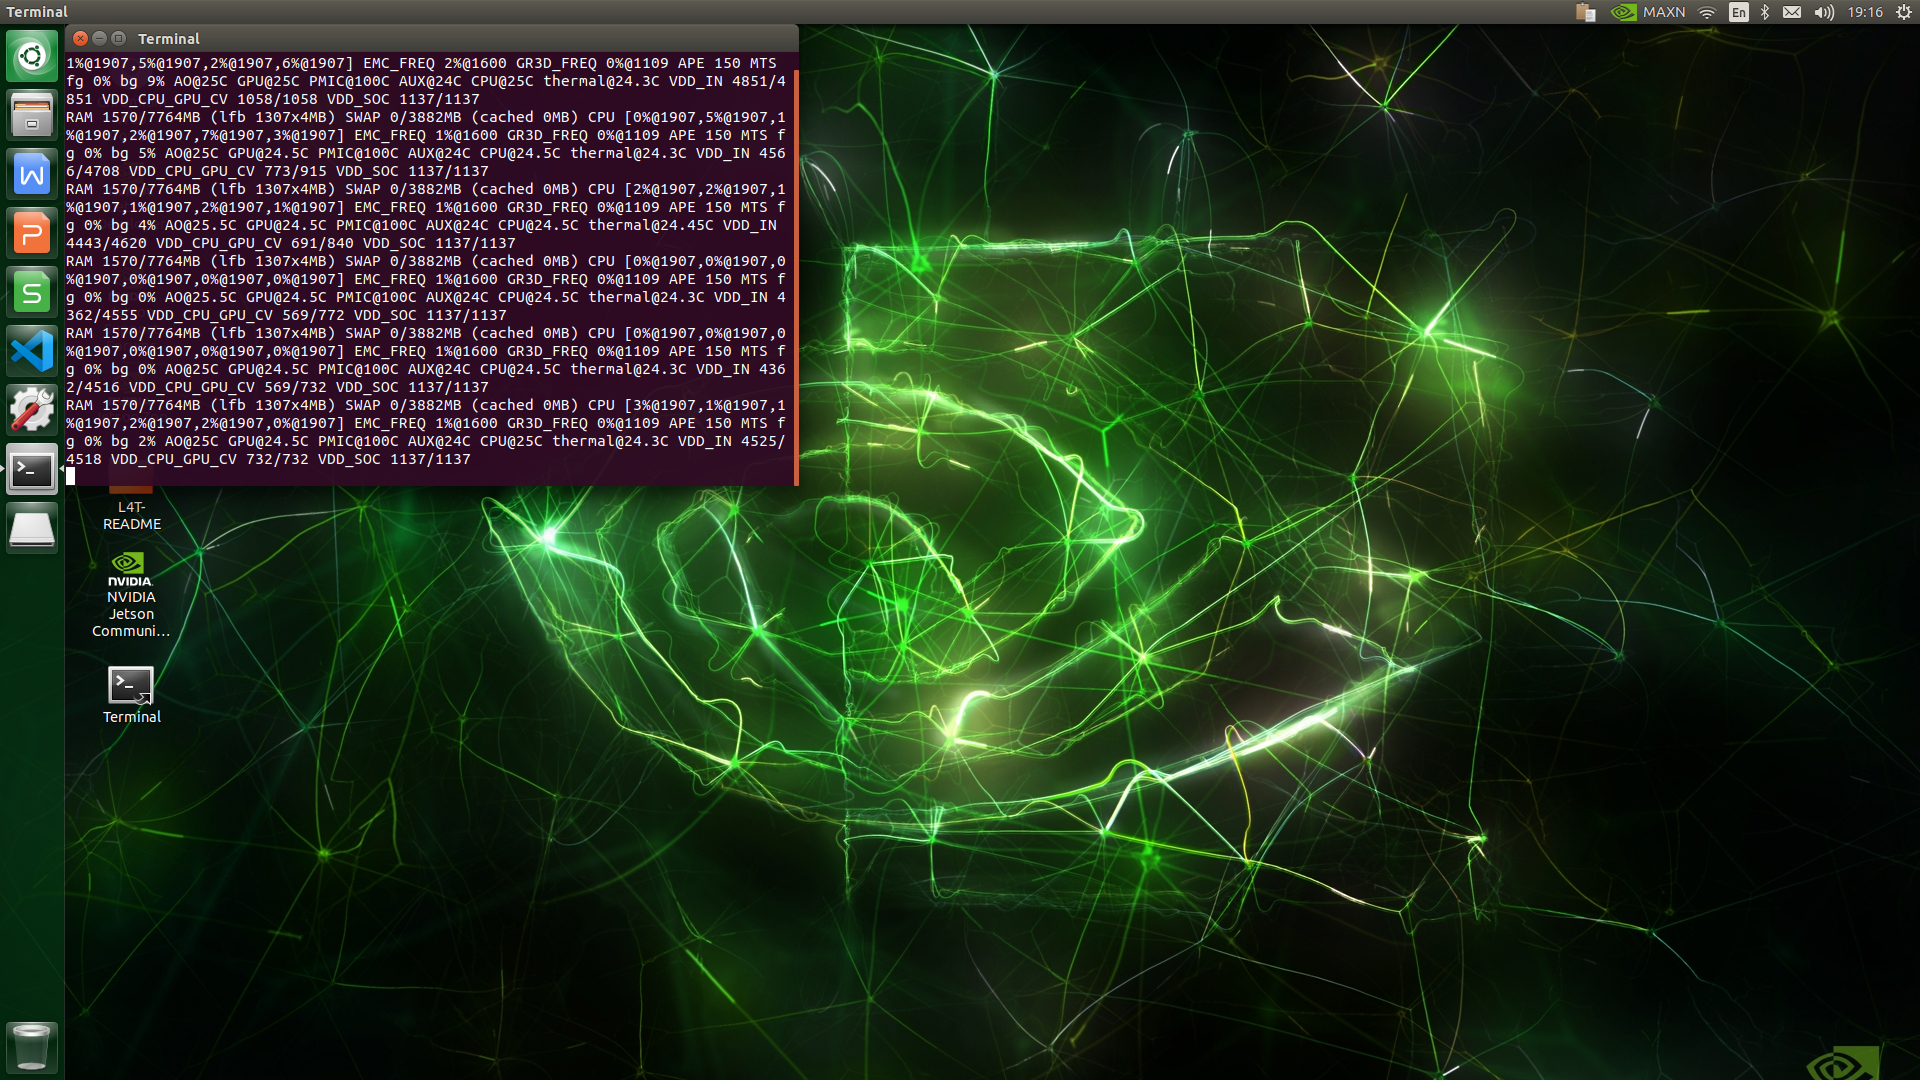Launch WPS Writer from the dock
The image size is (1920, 1080).
(32, 175)
